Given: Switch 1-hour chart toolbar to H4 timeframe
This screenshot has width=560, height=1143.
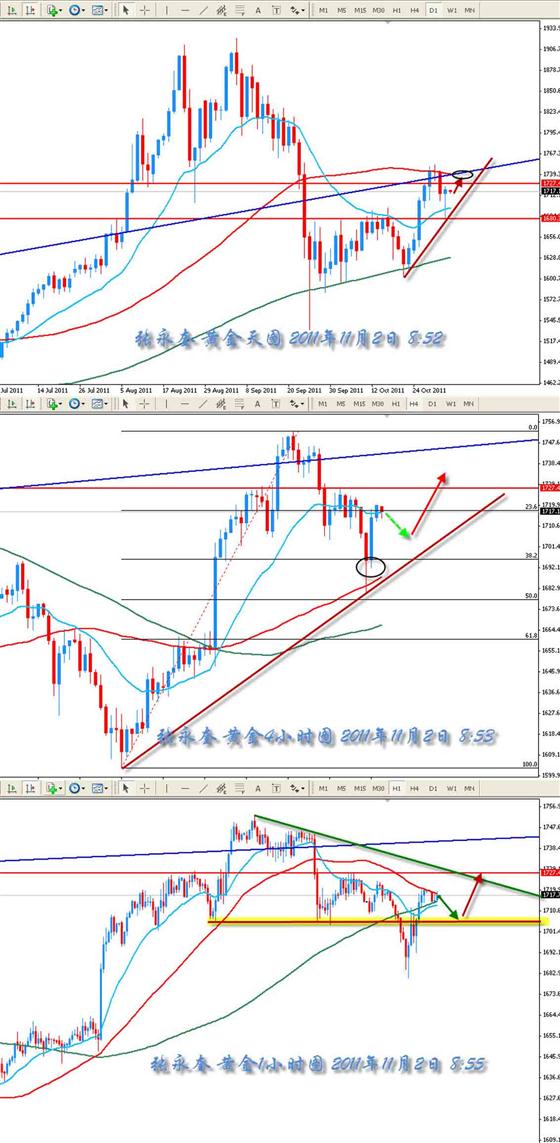Looking at the screenshot, I should (x=415, y=788).
